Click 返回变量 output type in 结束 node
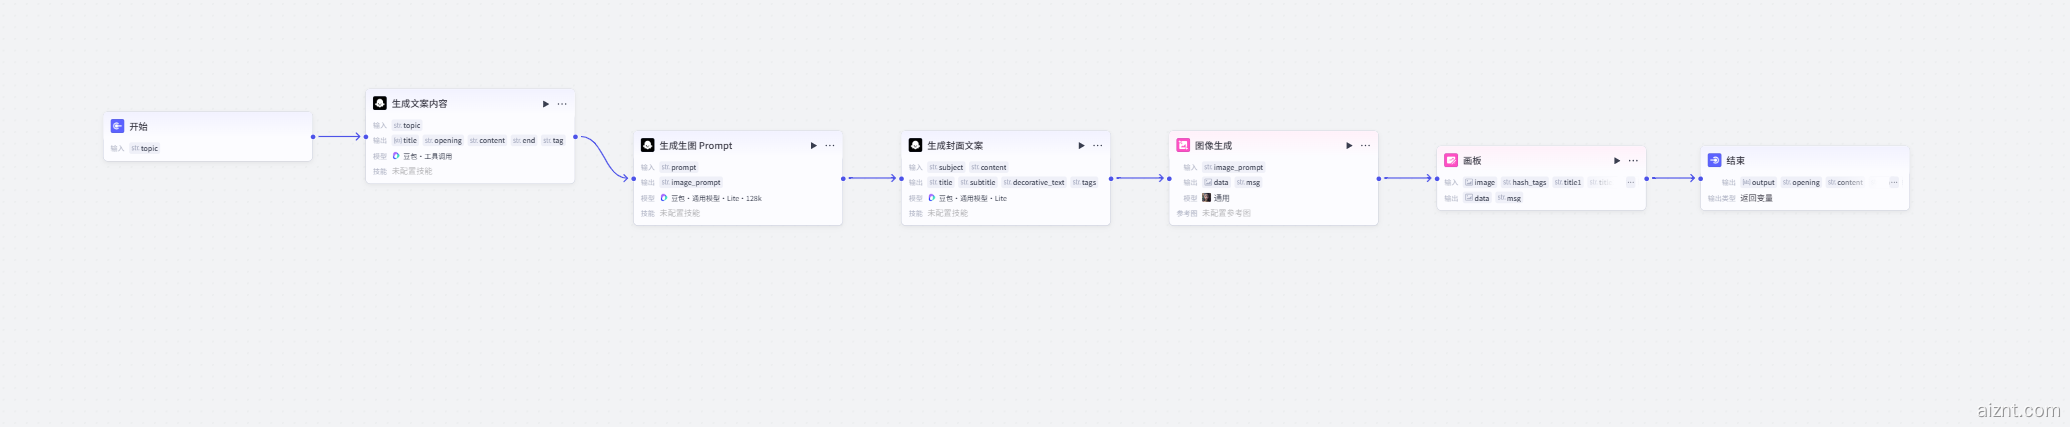The width and height of the screenshot is (2070, 427). point(1756,198)
